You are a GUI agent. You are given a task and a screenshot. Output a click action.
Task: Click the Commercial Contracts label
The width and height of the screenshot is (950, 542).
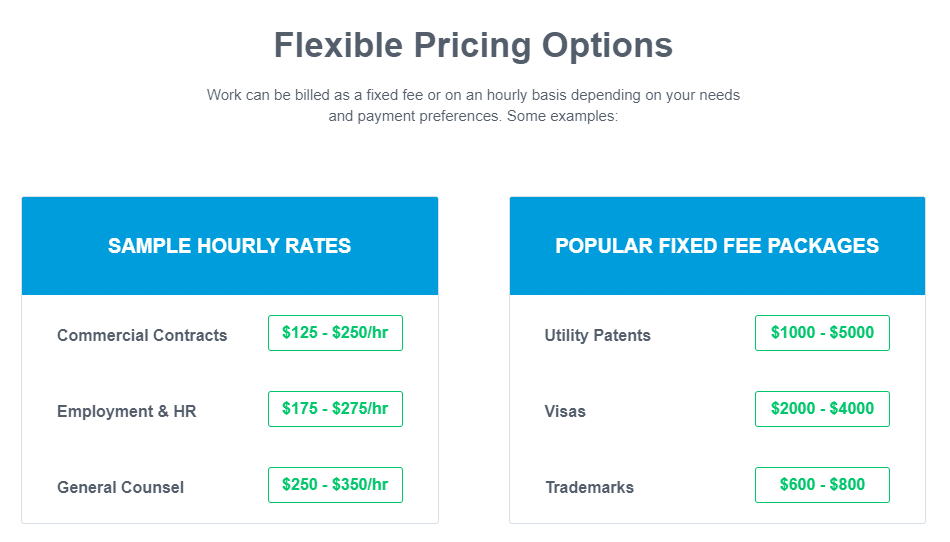pos(142,335)
